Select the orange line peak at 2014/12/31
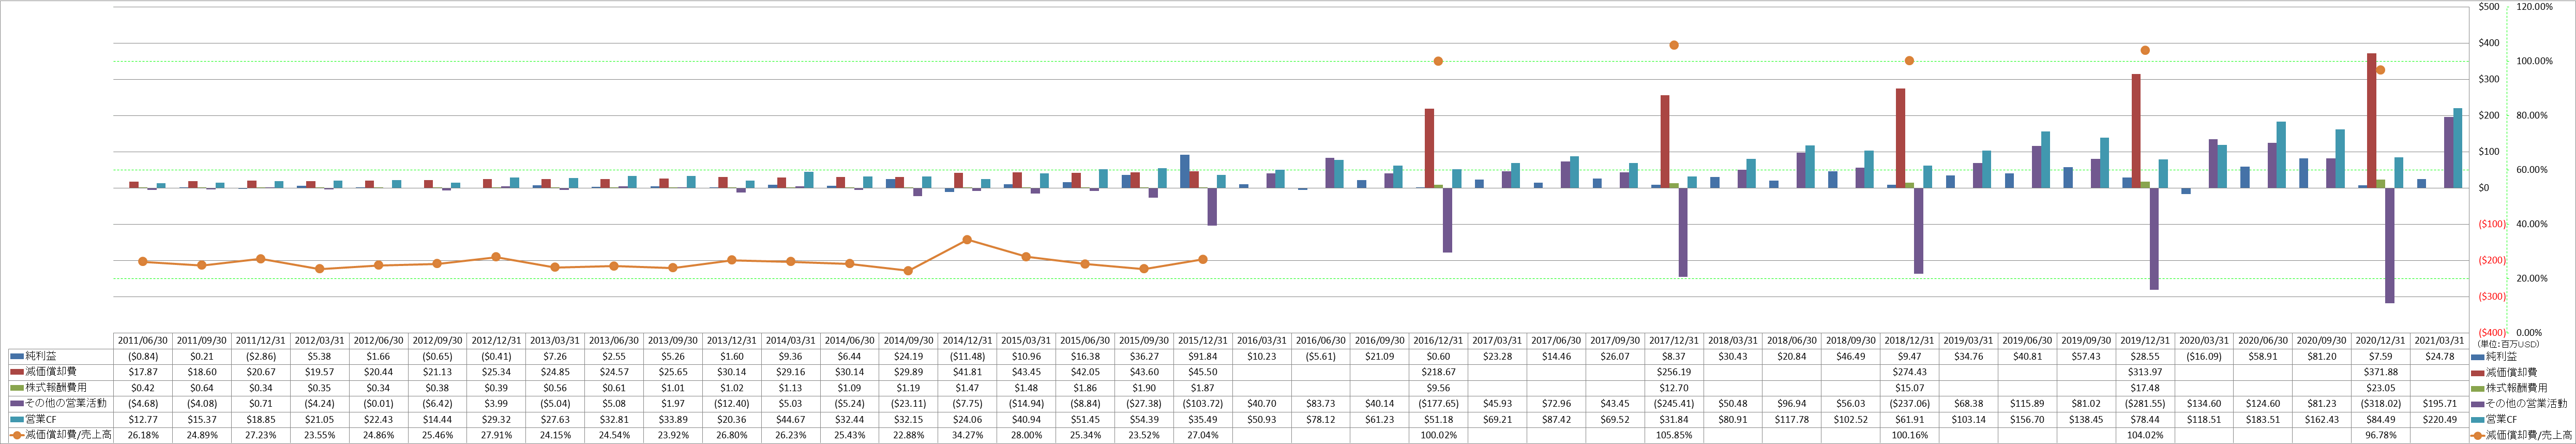Viewport: 2576px width, 444px height. pos(967,240)
